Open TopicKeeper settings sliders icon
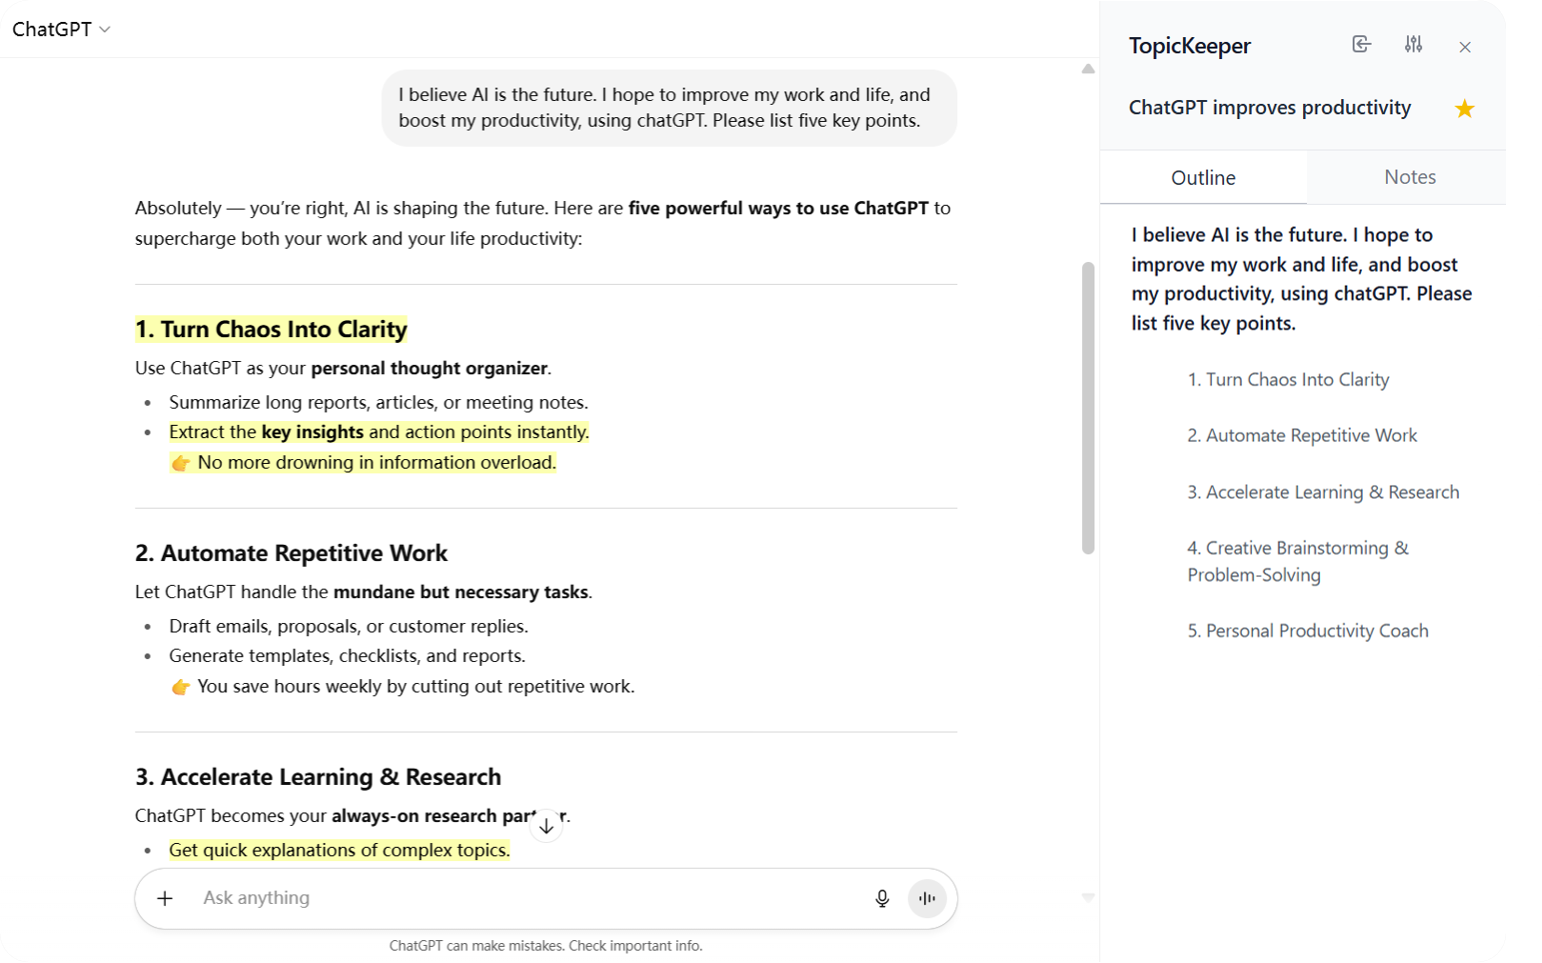1542x963 pixels. click(x=1413, y=44)
